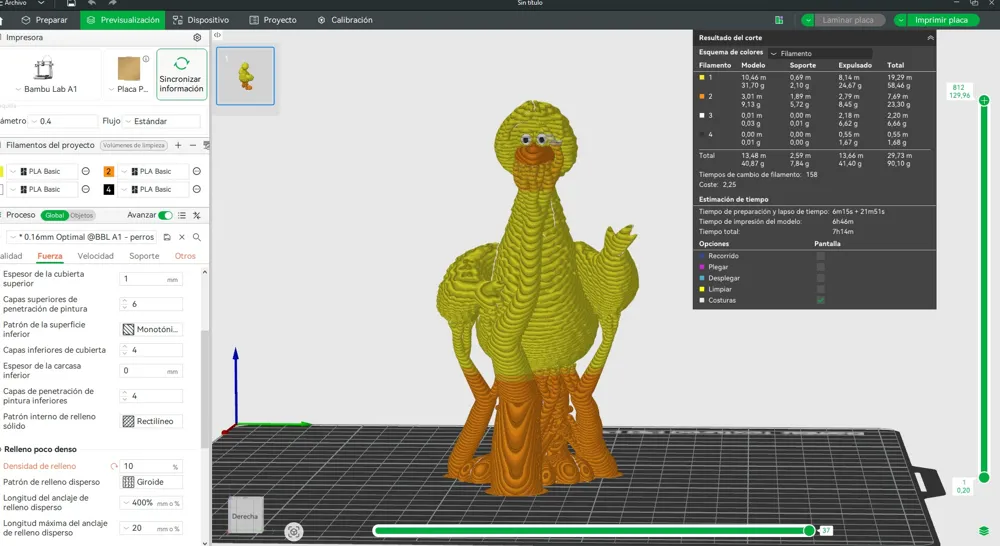Select the plate 1 thumbnail
Image resolution: width=1000 pixels, height=546 pixels.
point(246,76)
